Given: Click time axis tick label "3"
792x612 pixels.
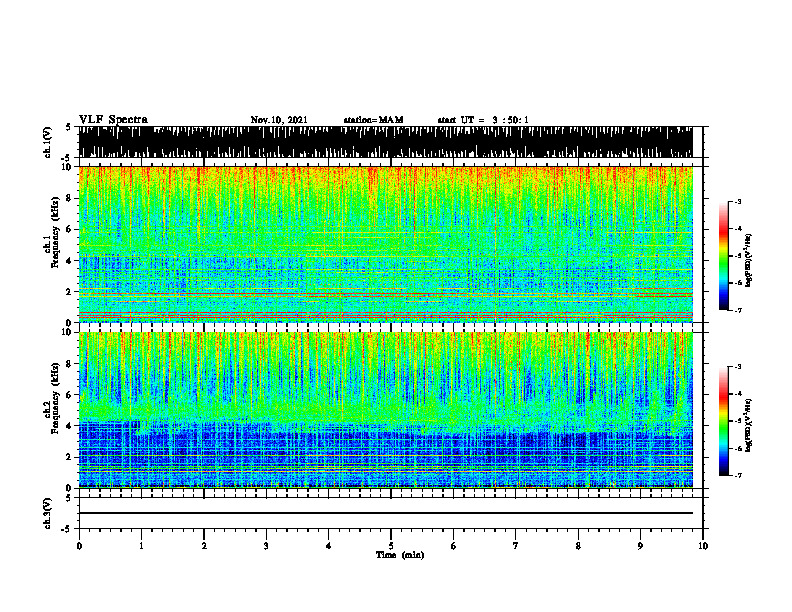Looking at the screenshot, I should (x=266, y=546).
